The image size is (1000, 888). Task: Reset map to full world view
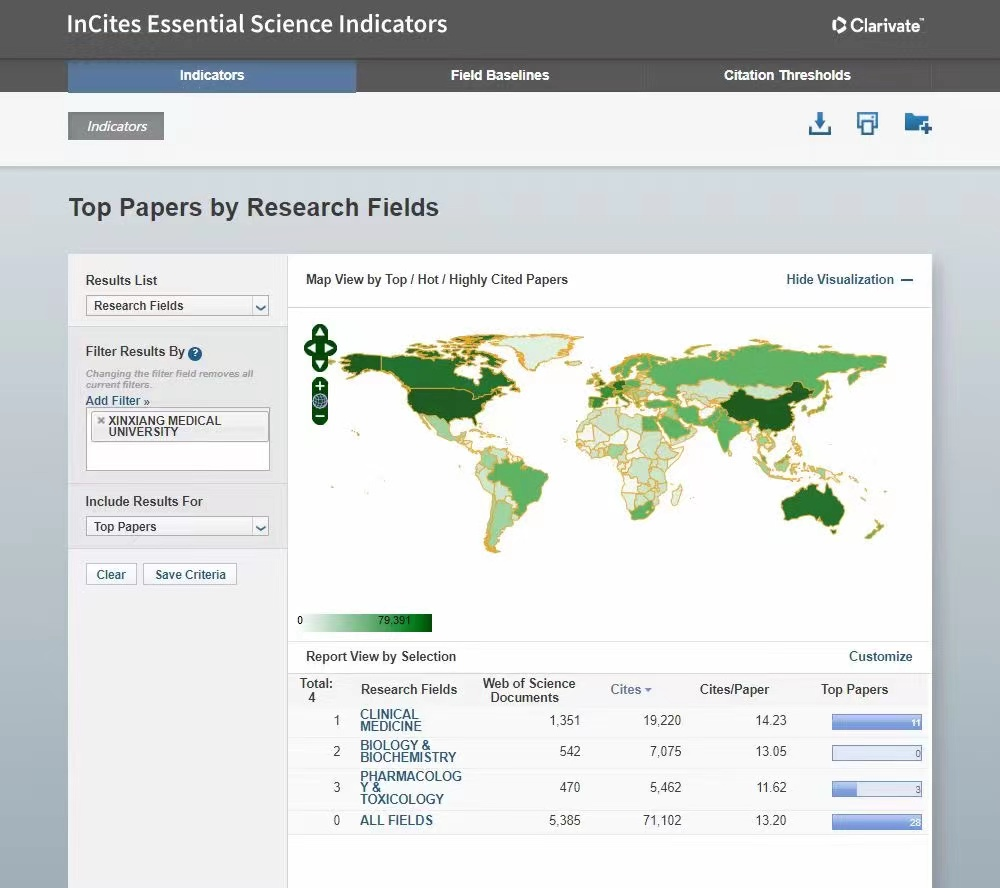[x=320, y=401]
